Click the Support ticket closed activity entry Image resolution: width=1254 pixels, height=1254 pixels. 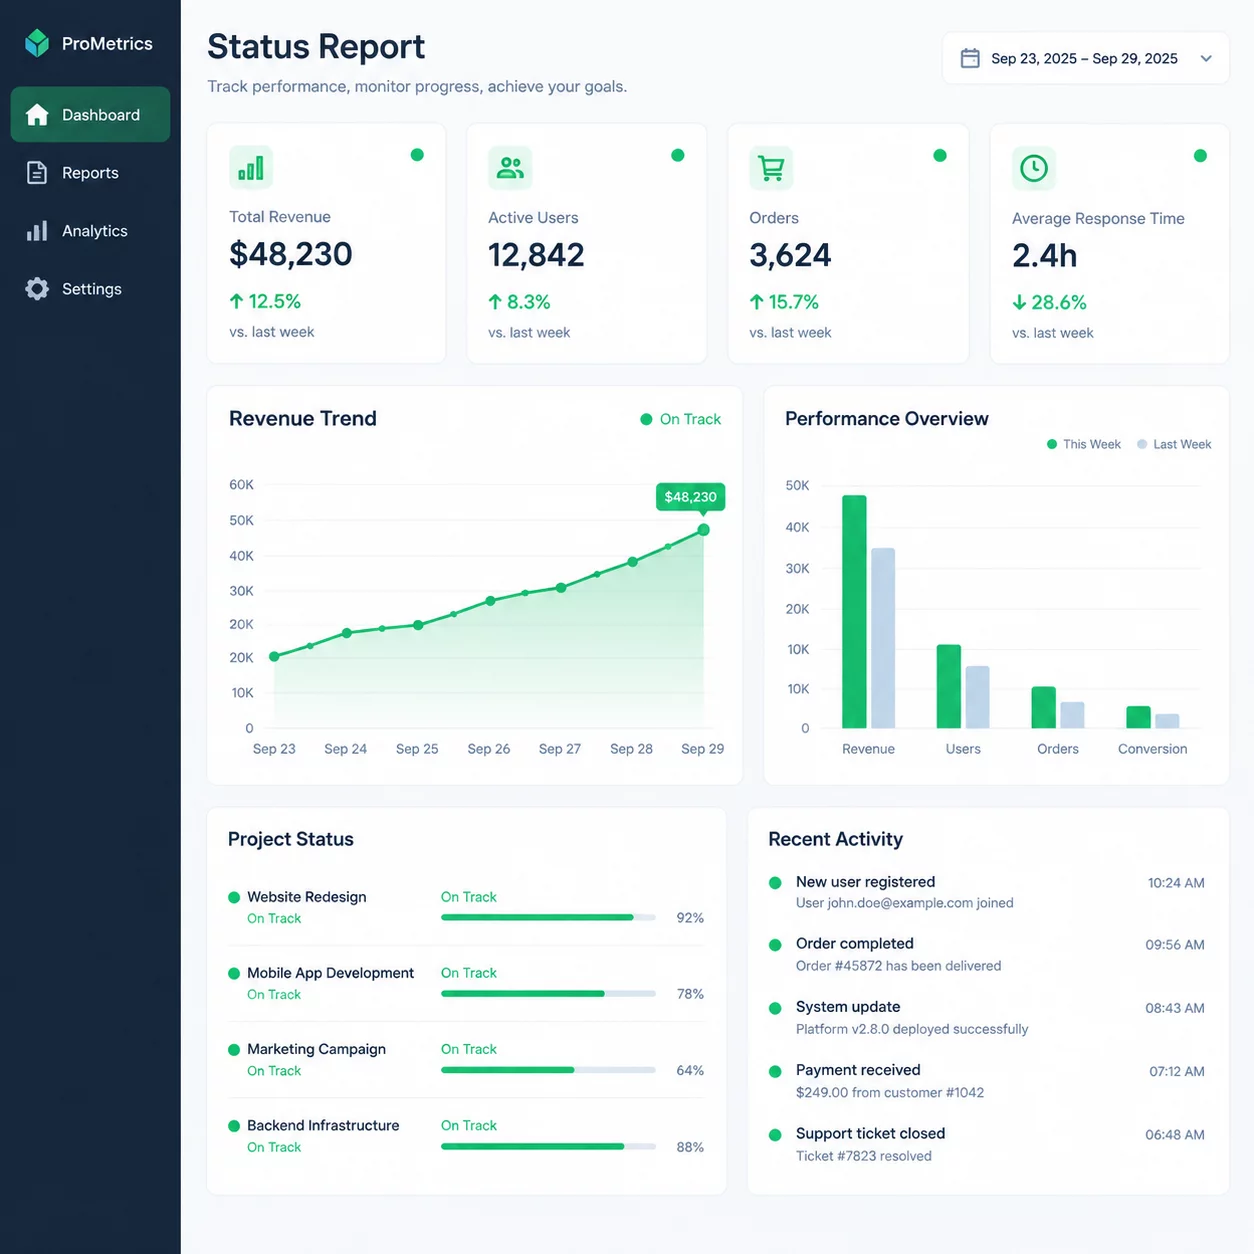(986, 1144)
